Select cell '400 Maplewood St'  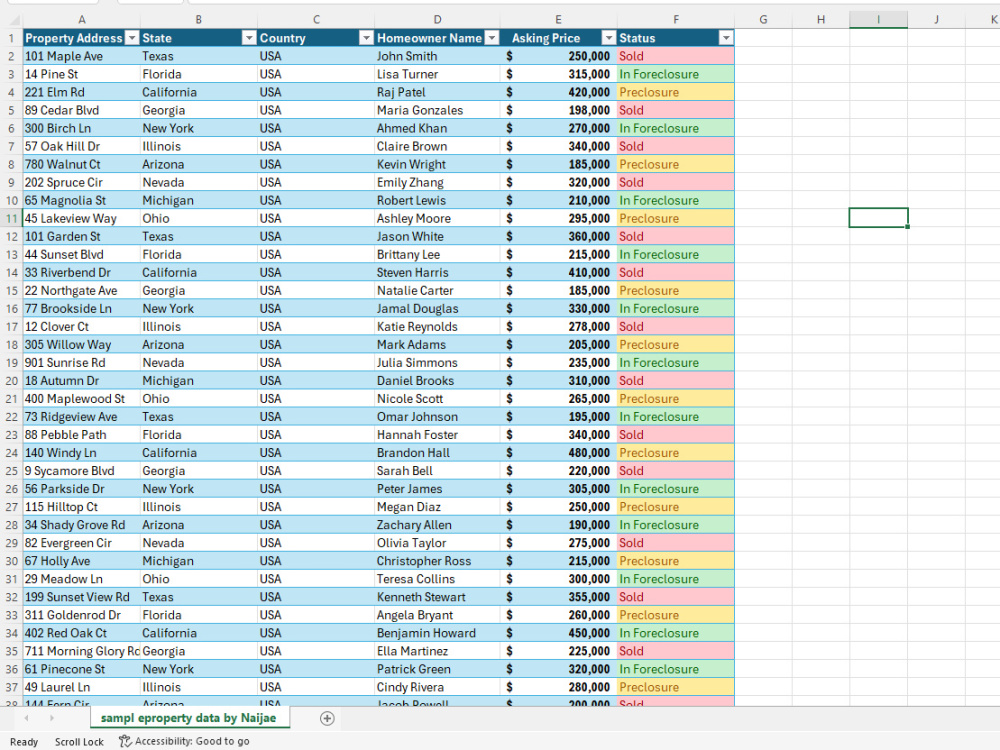coord(82,399)
